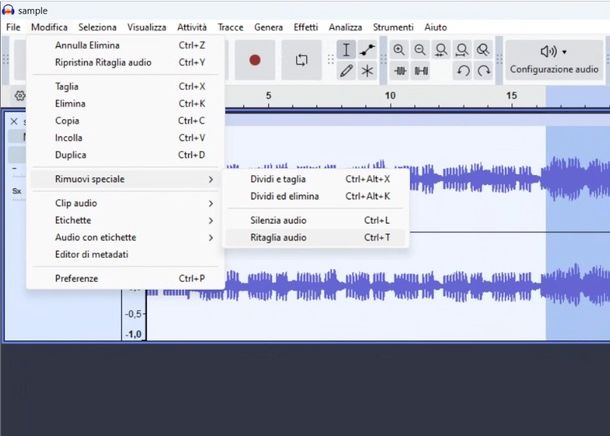Screen dimensions: 610x436
Task: Open the Seleziona menu
Action: click(x=97, y=27)
